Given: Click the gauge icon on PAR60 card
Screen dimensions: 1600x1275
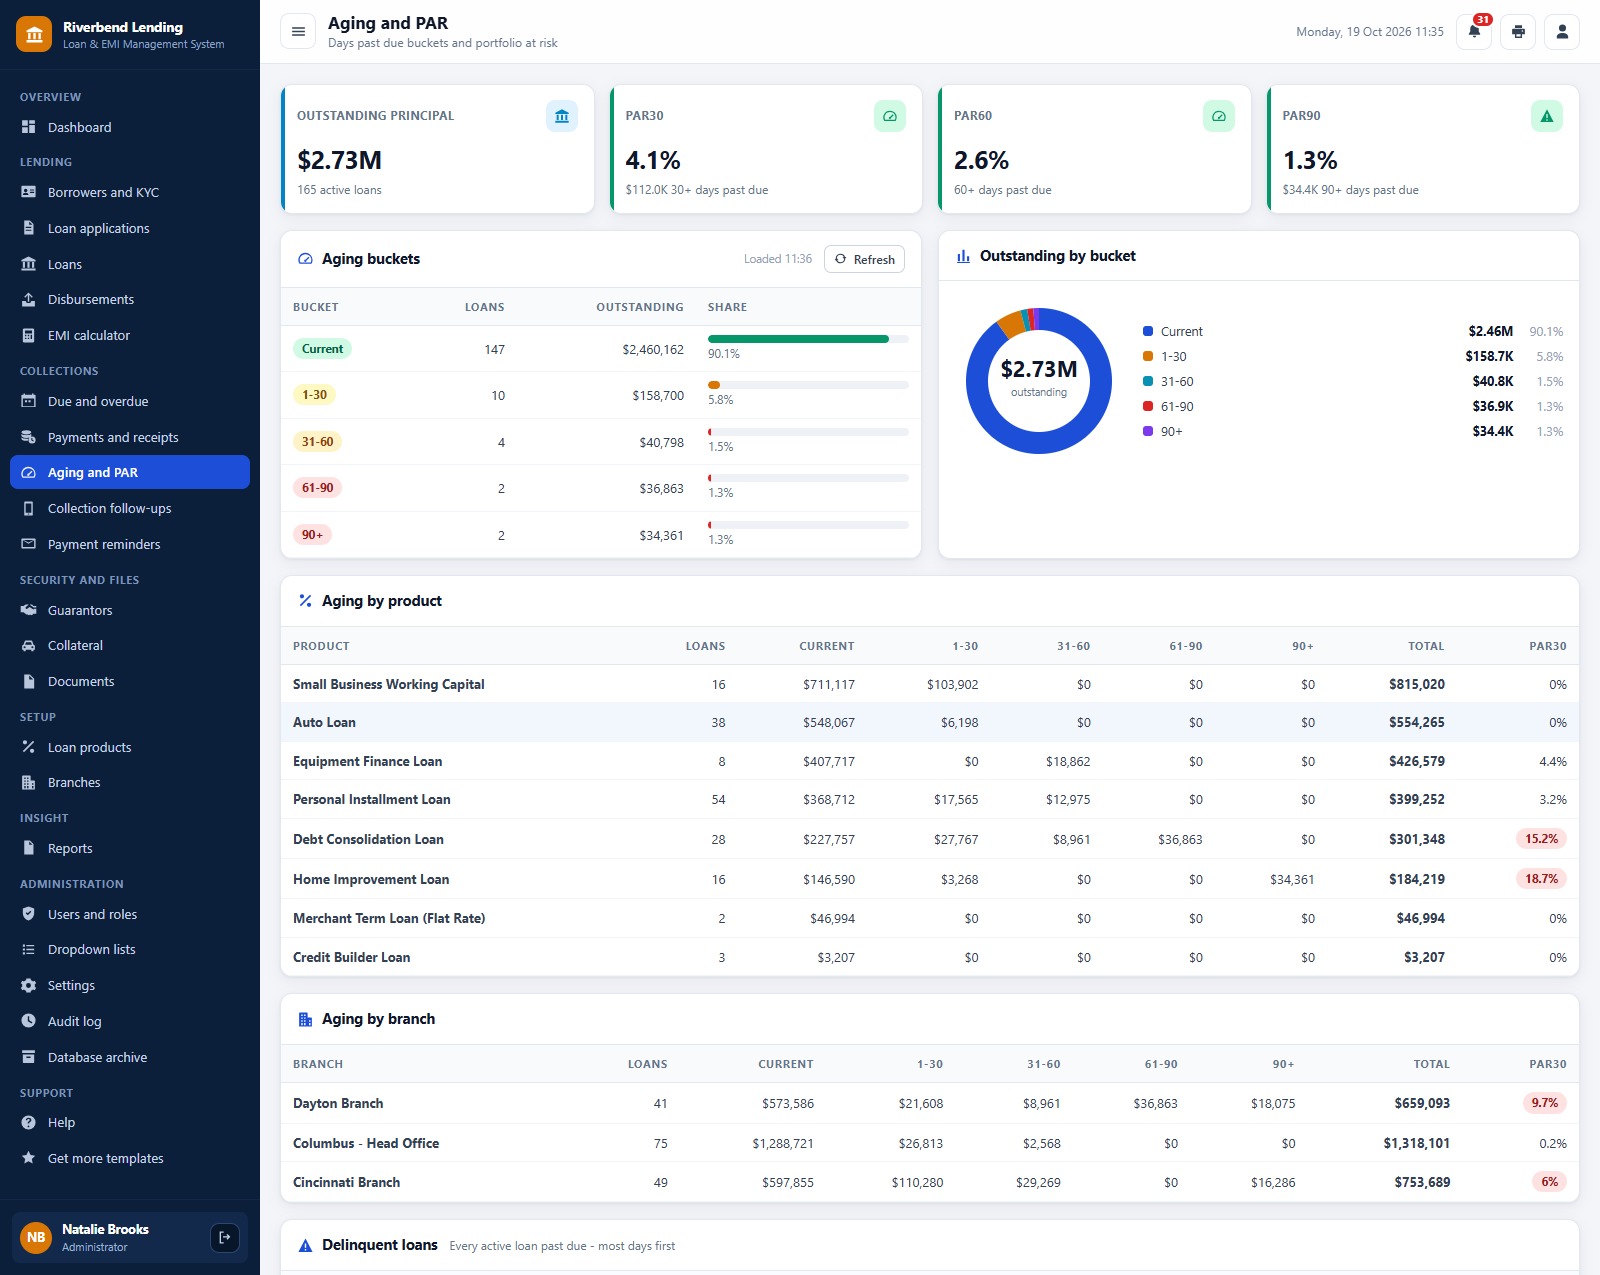Looking at the screenshot, I should point(1219,116).
